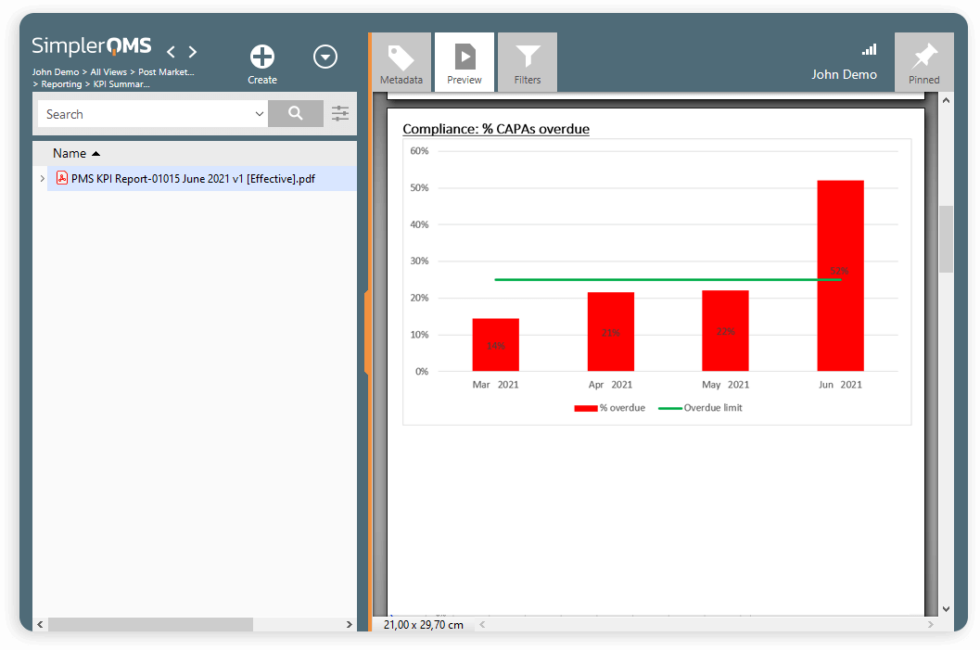Screen dimensions: 980x650
Task: Switch to the Metadata tab
Action: point(401,63)
